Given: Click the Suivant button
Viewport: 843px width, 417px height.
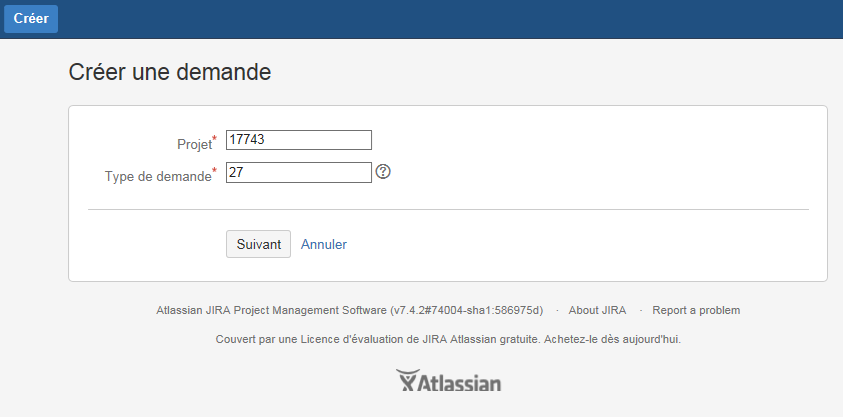Looking at the screenshot, I should [259, 244].
